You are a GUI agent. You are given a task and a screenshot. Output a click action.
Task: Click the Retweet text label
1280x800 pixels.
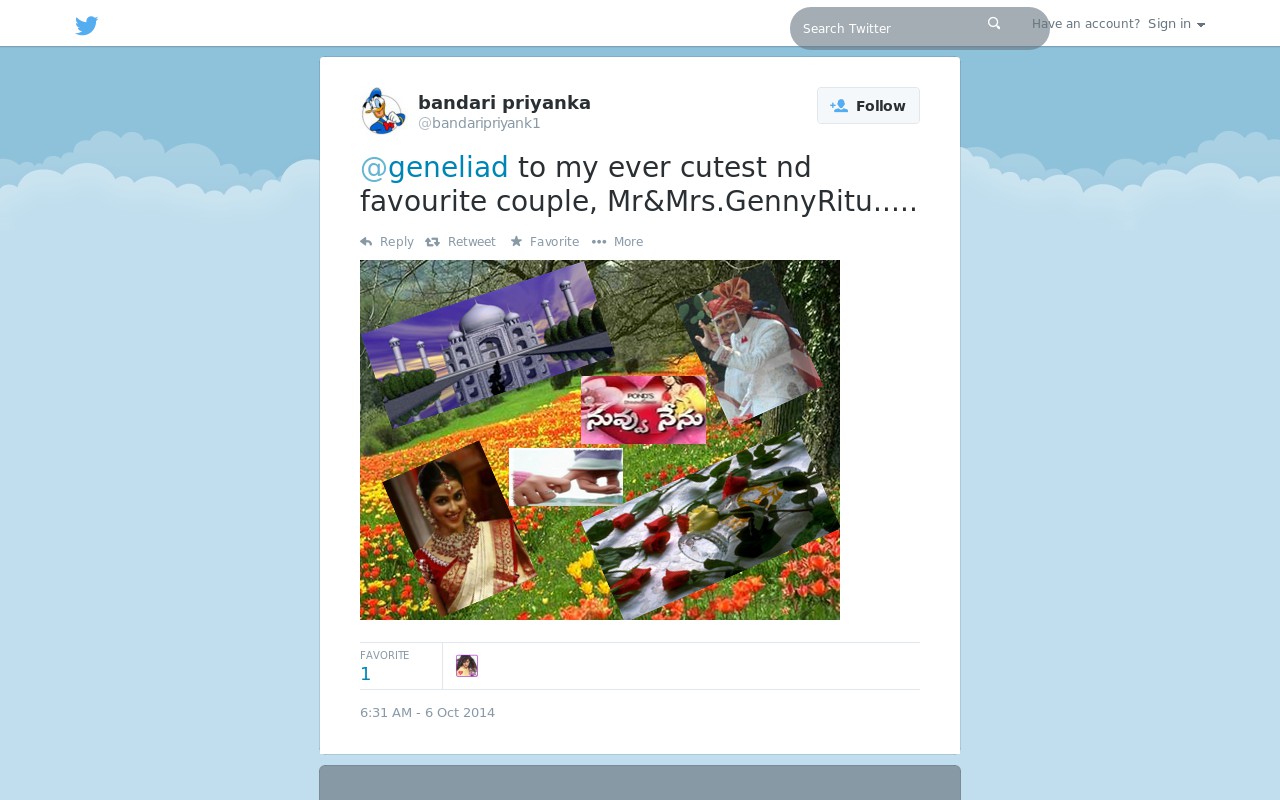click(472, 242)
